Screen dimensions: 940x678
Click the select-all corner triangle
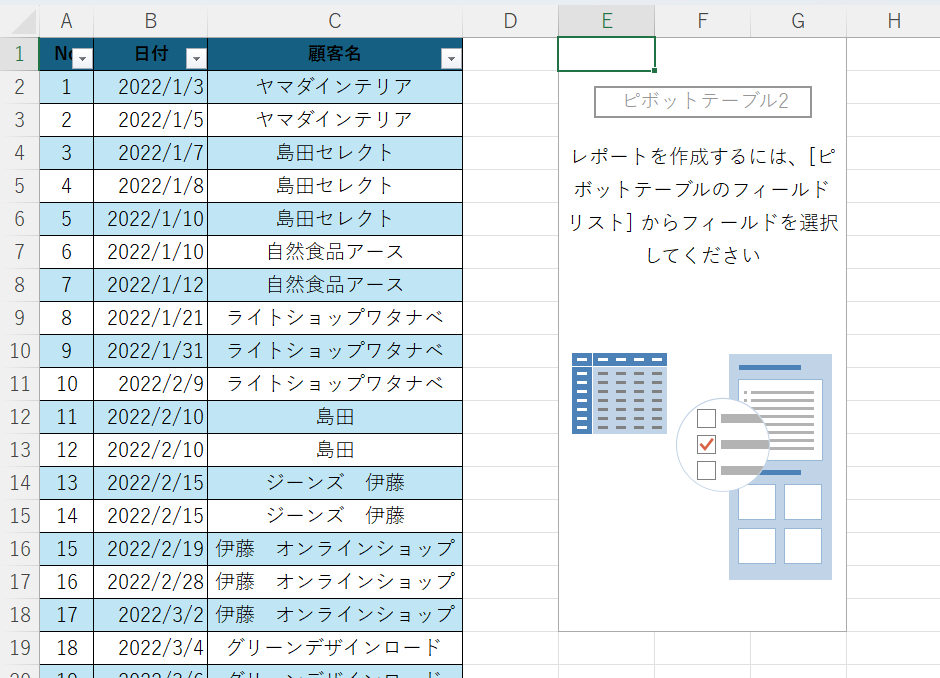click(x=20, y=22)
